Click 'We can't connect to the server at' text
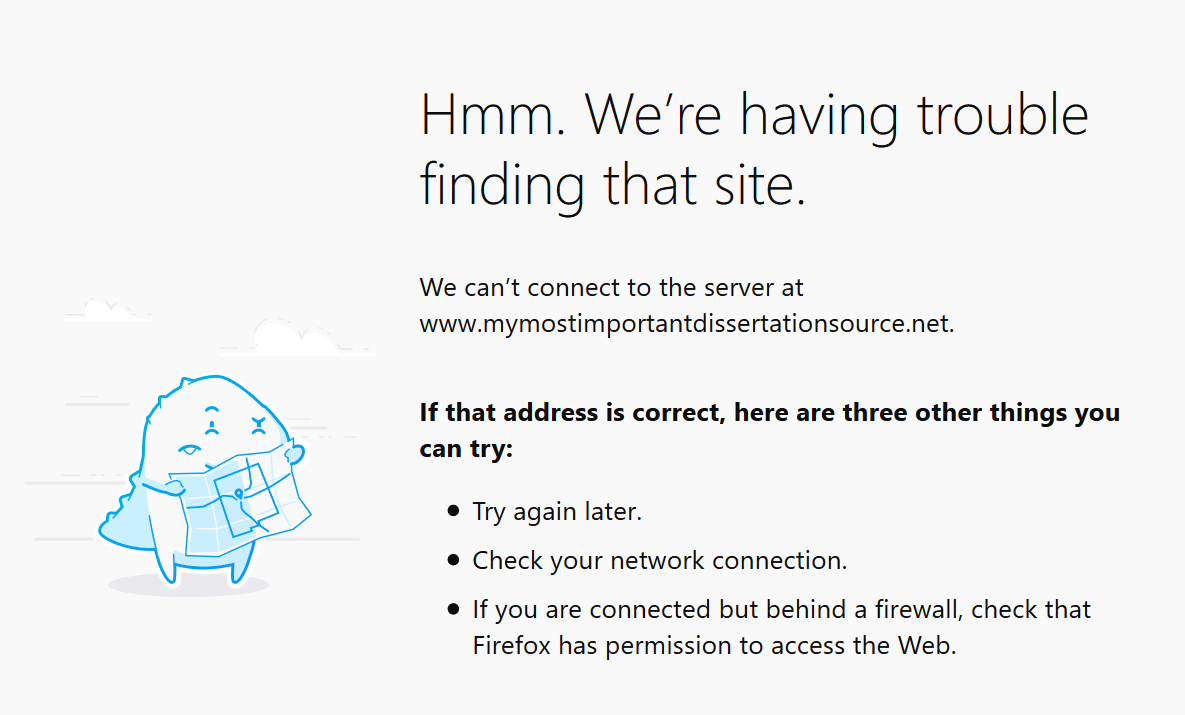 point(611,287)
